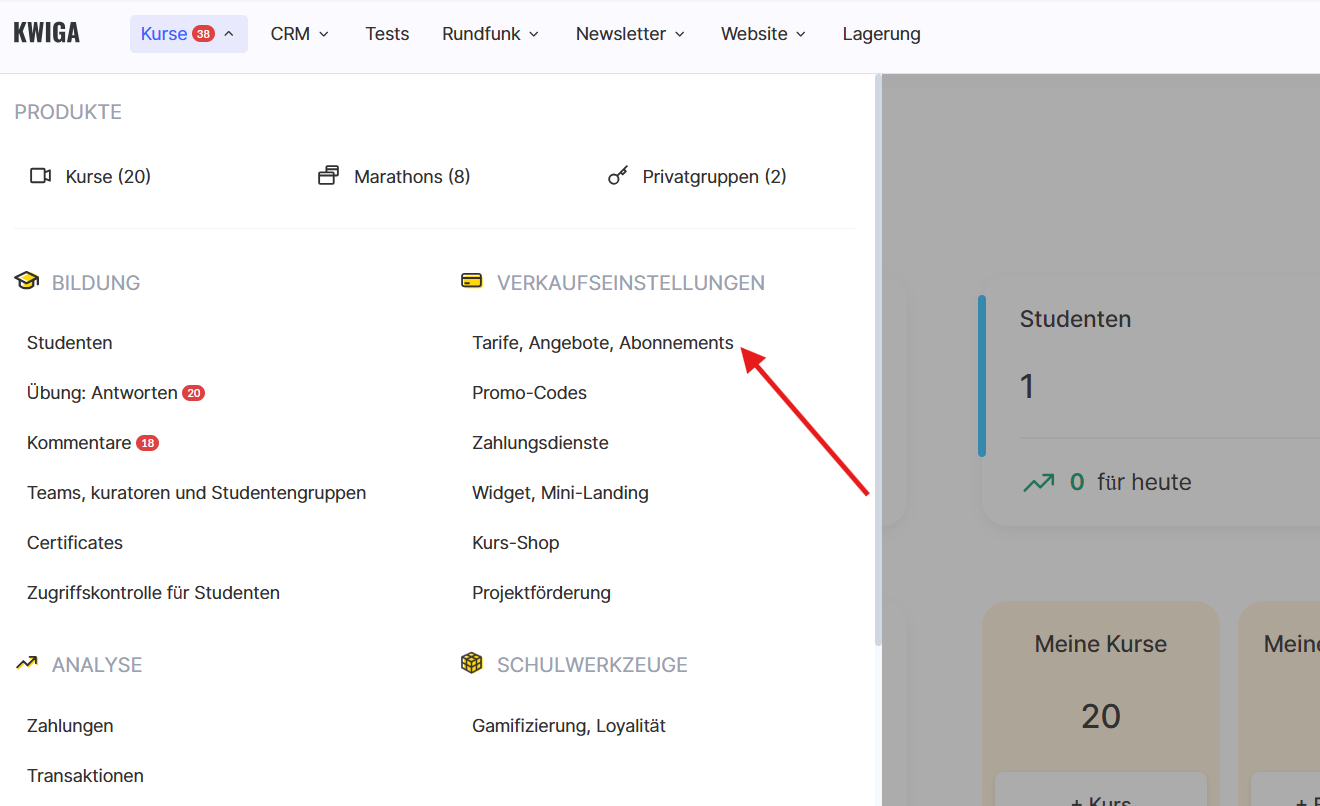Open Zahlungen under Analyse
This screenshot has width=1320, height=806.
(70, 726)
